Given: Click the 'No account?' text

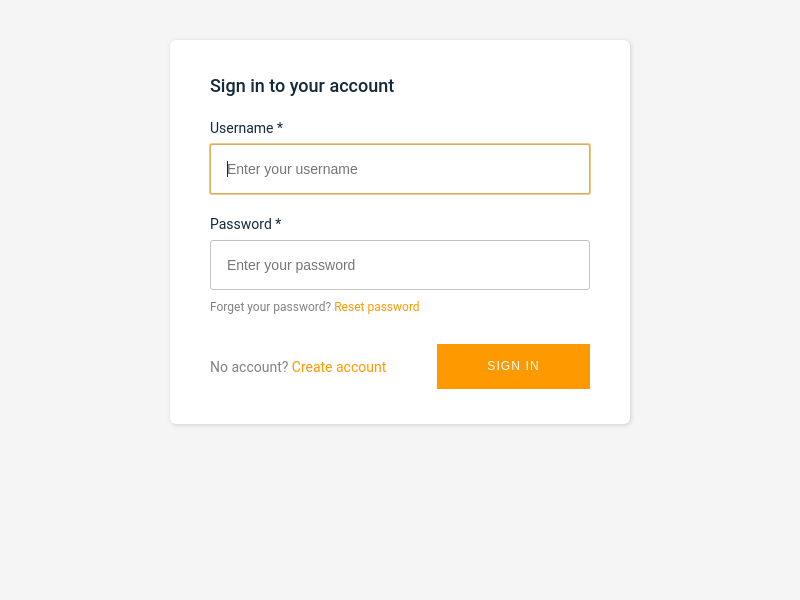Looking at the screenshot, I should (249, 367).
